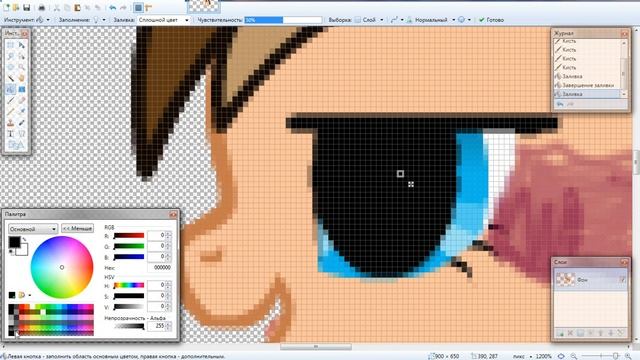Toggle visibility checkbox of Фон layer
The image size is (640, 360).
click(622, 280)
